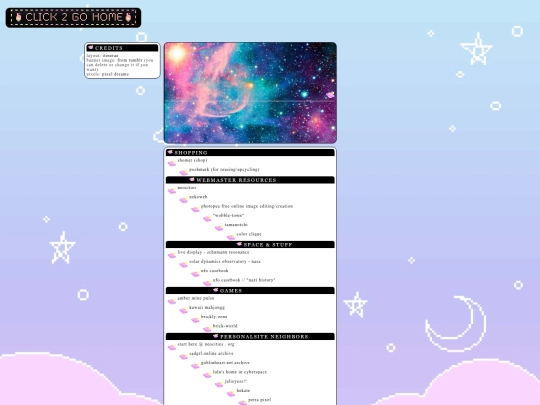Click the icon beside GAMES header
Screen dimensions: 540x405
pyautogui.click(x=216, y=290)
